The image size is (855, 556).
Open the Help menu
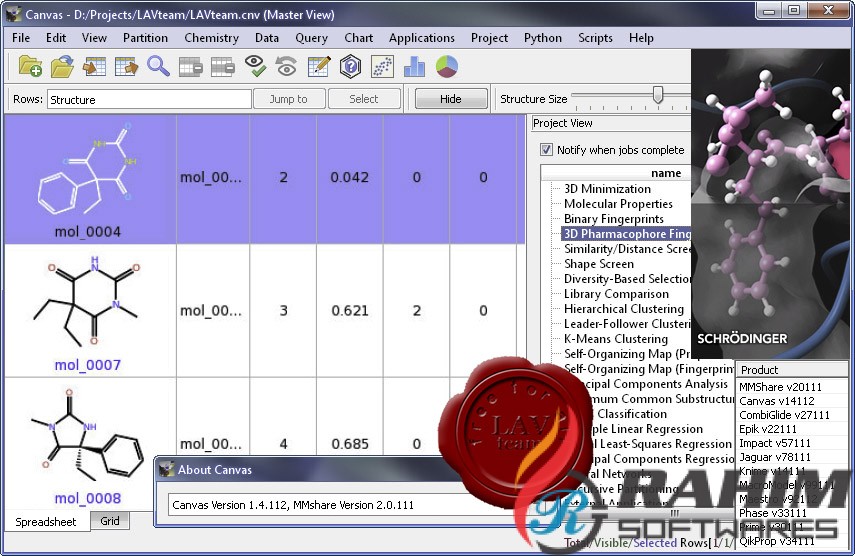tap(641, 38)
